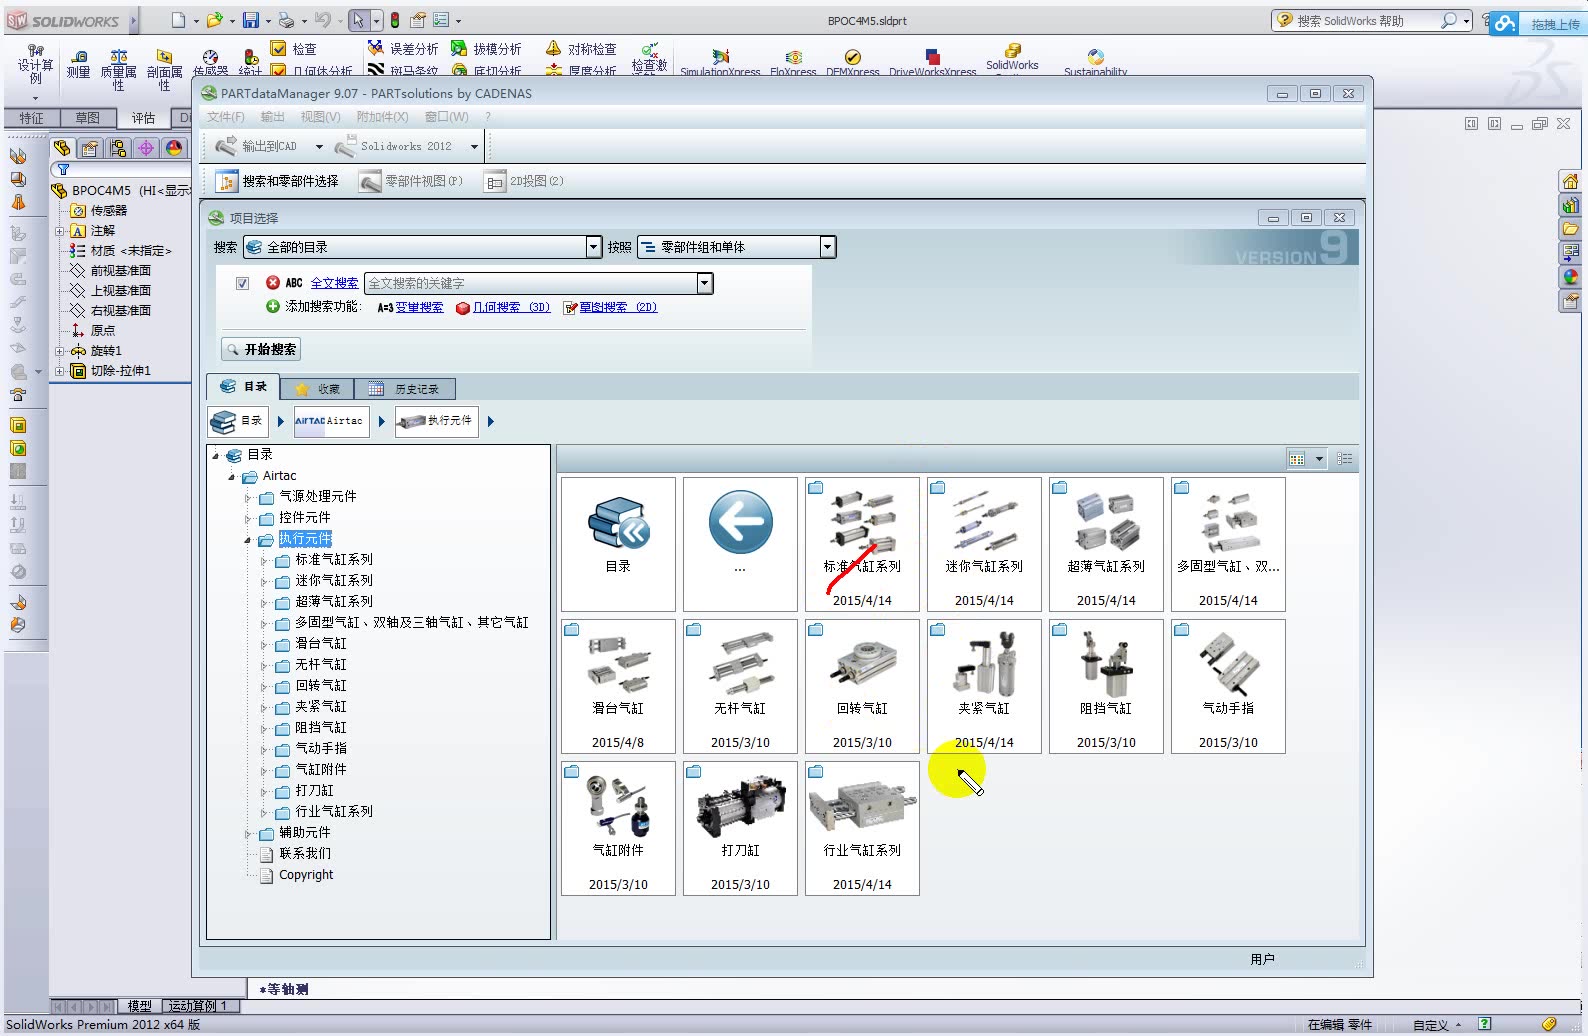Switch to 2D投图 view
This screenshot has height=1036, width=1588.
(524, 181)
